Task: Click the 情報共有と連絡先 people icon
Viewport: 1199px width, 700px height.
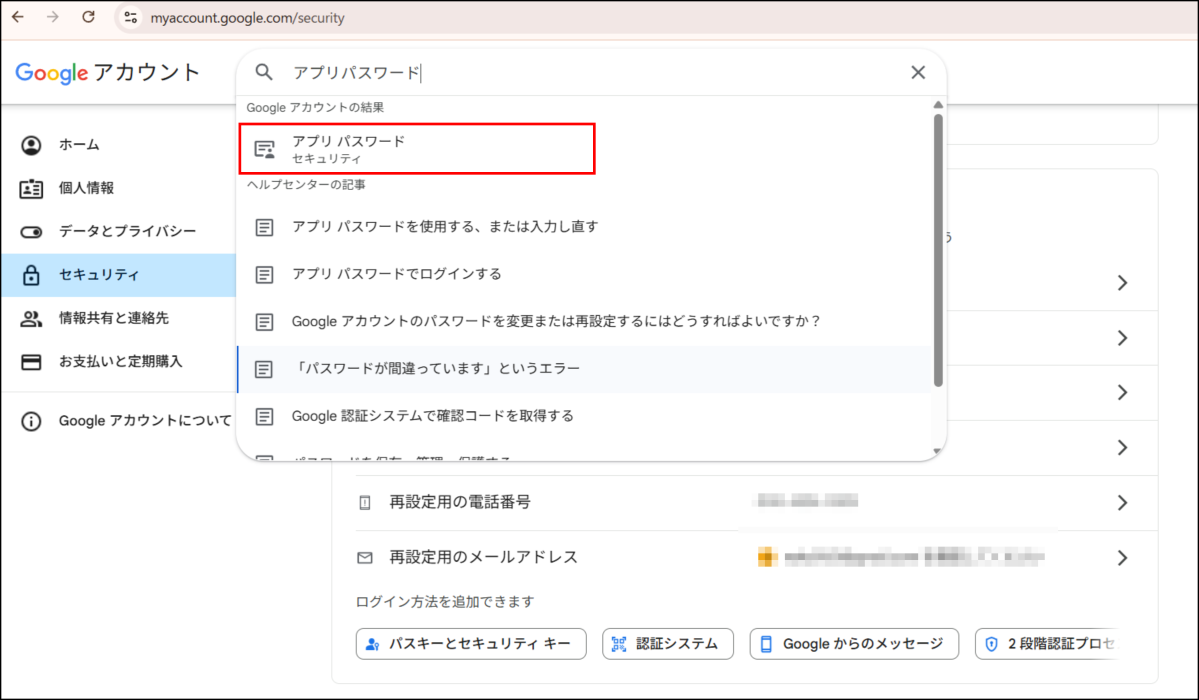Action: point(31,319)
